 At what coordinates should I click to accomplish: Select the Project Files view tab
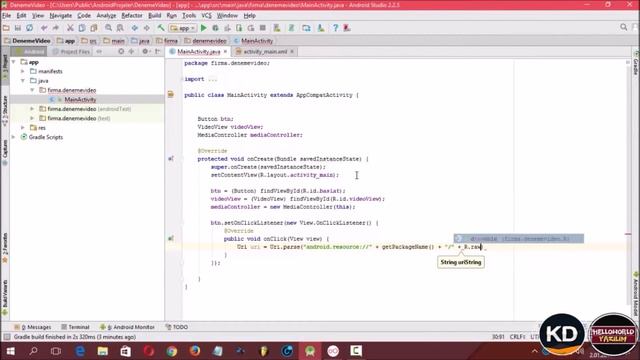tap(71, 52)
